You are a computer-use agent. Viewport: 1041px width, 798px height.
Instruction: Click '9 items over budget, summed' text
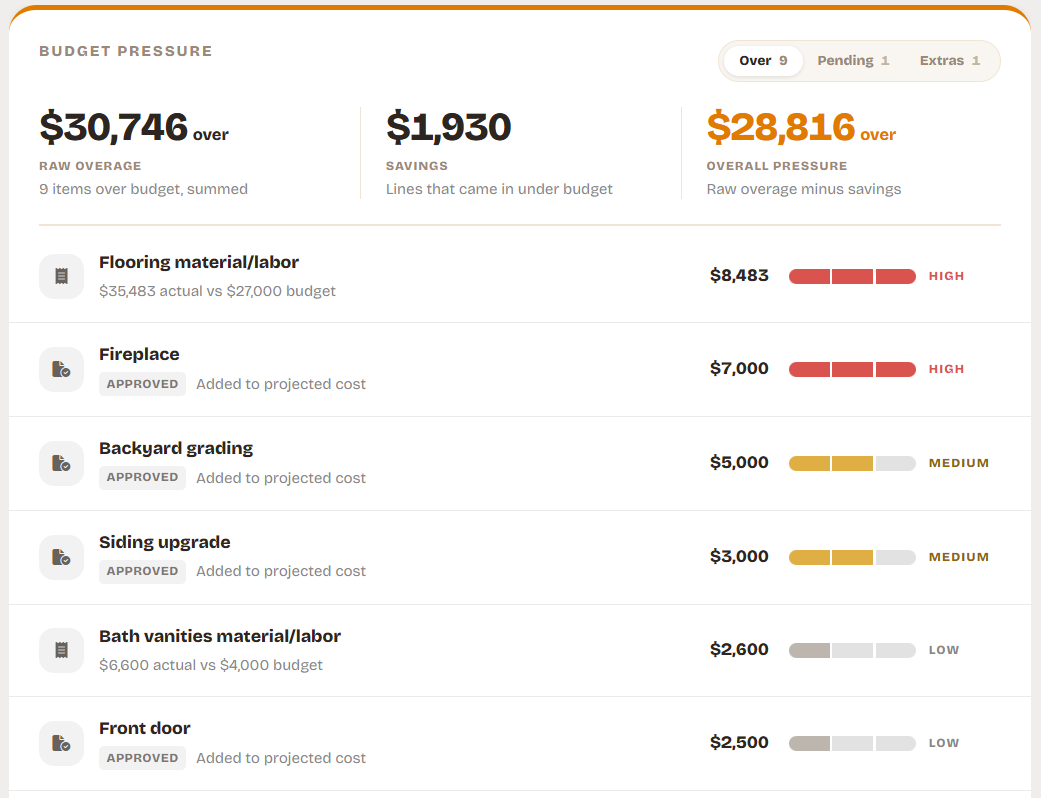143,189
